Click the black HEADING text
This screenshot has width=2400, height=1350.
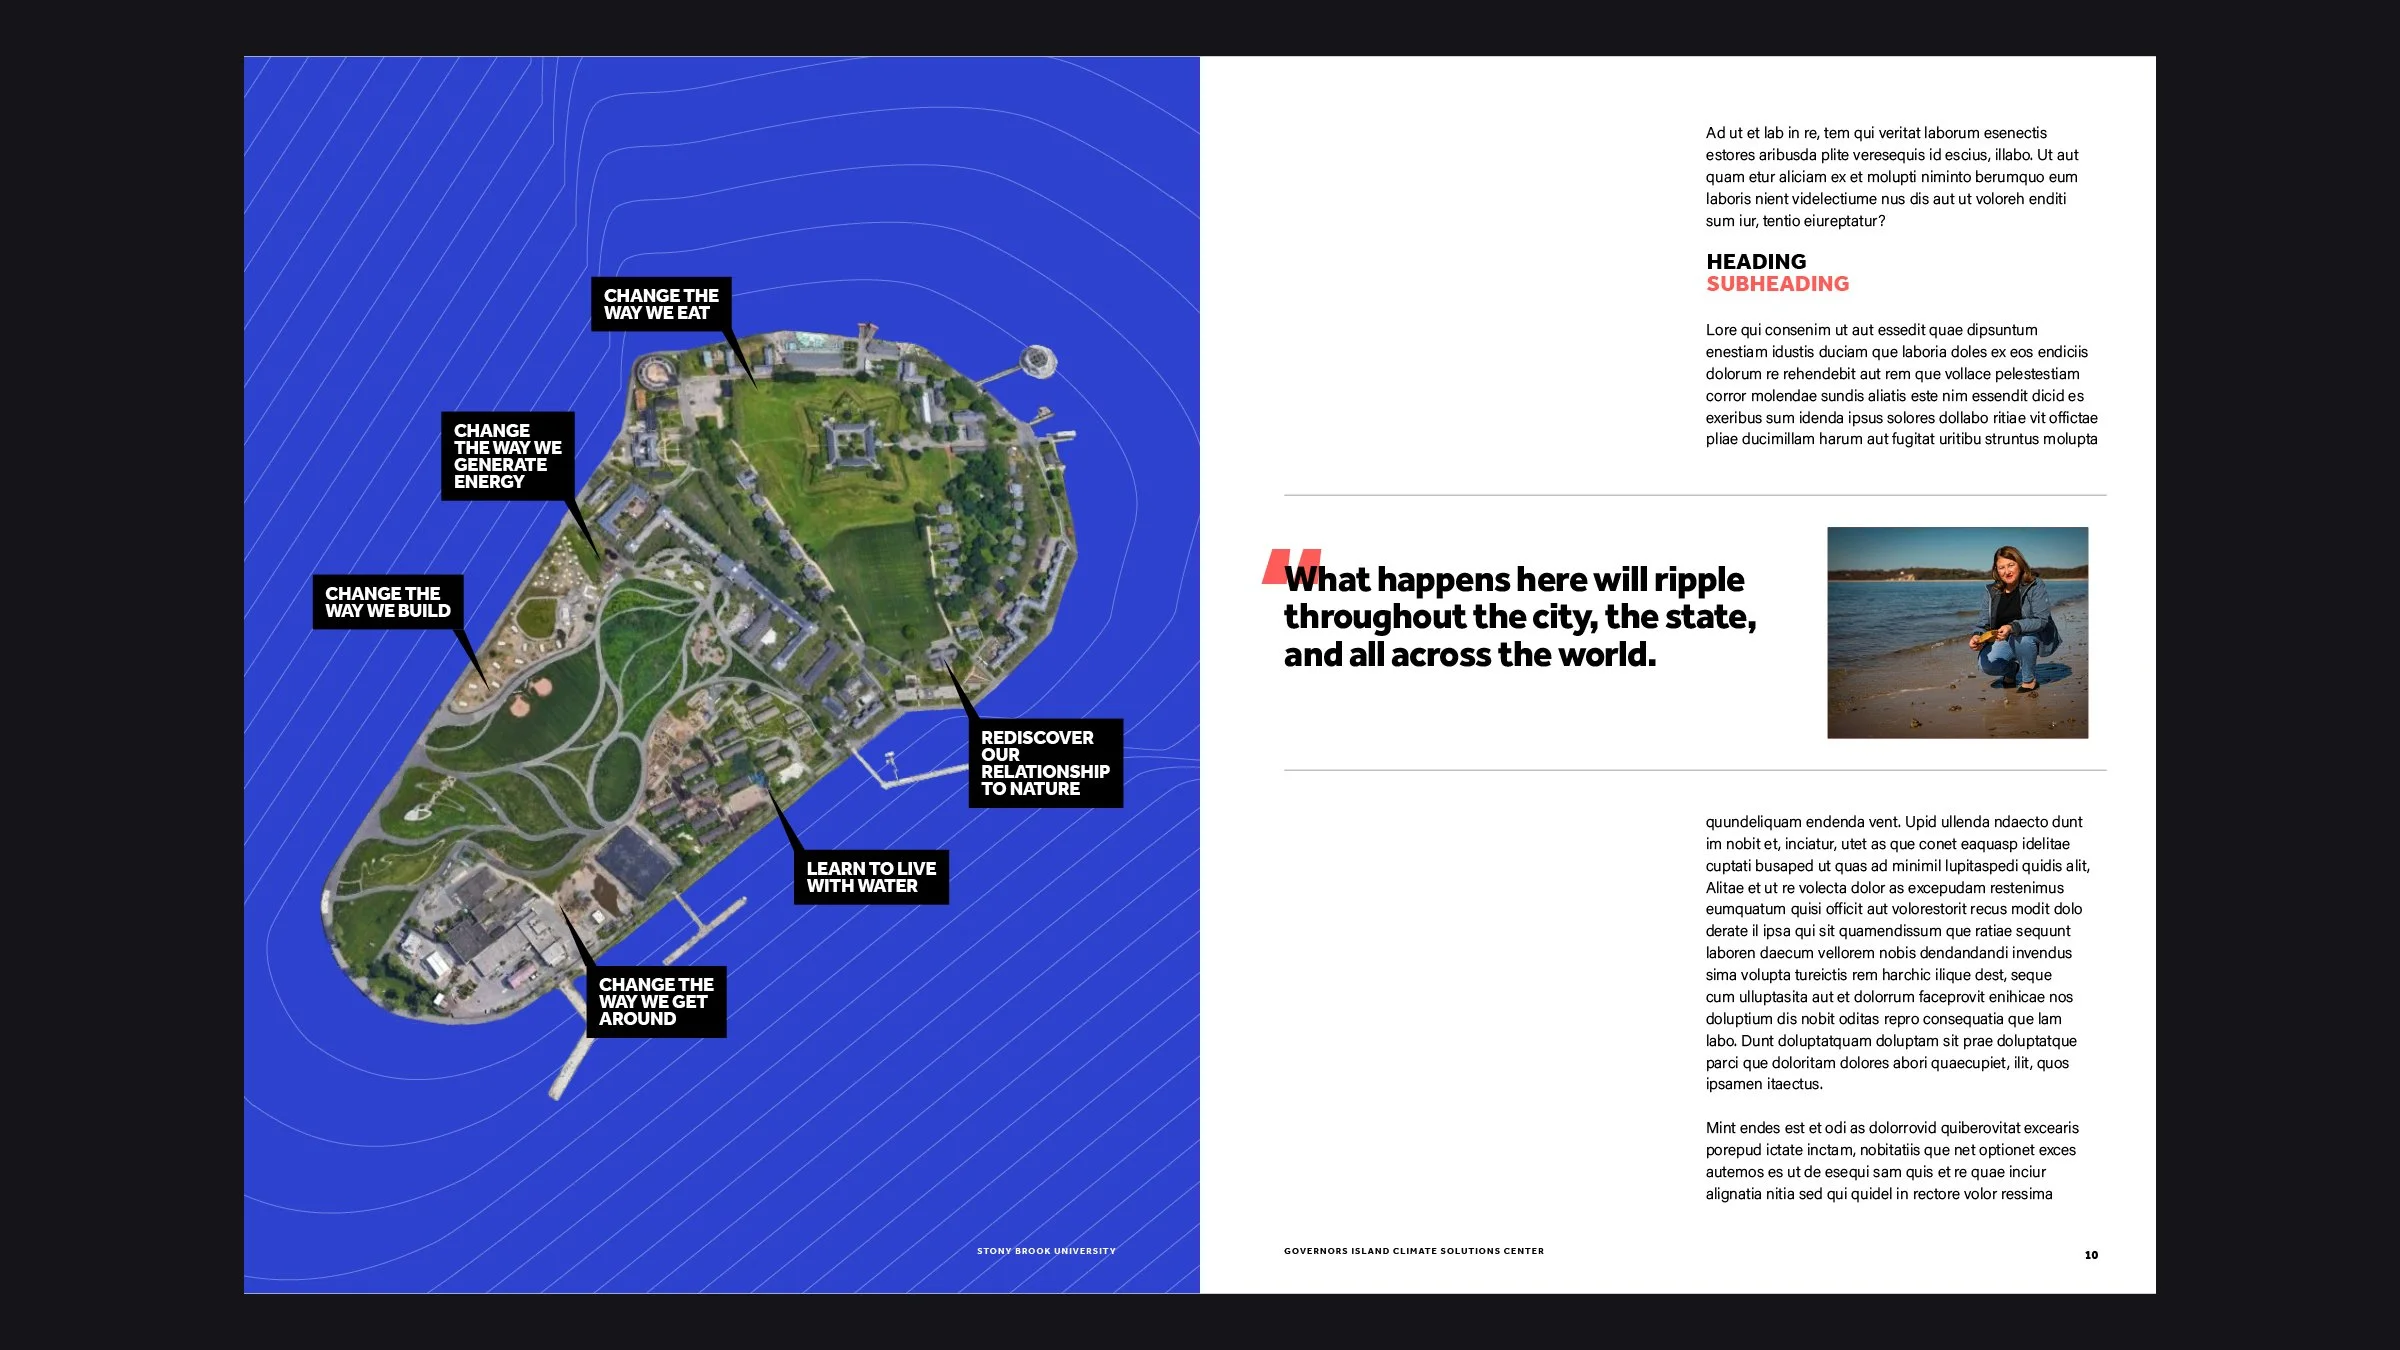click(x=1756, y=261)
